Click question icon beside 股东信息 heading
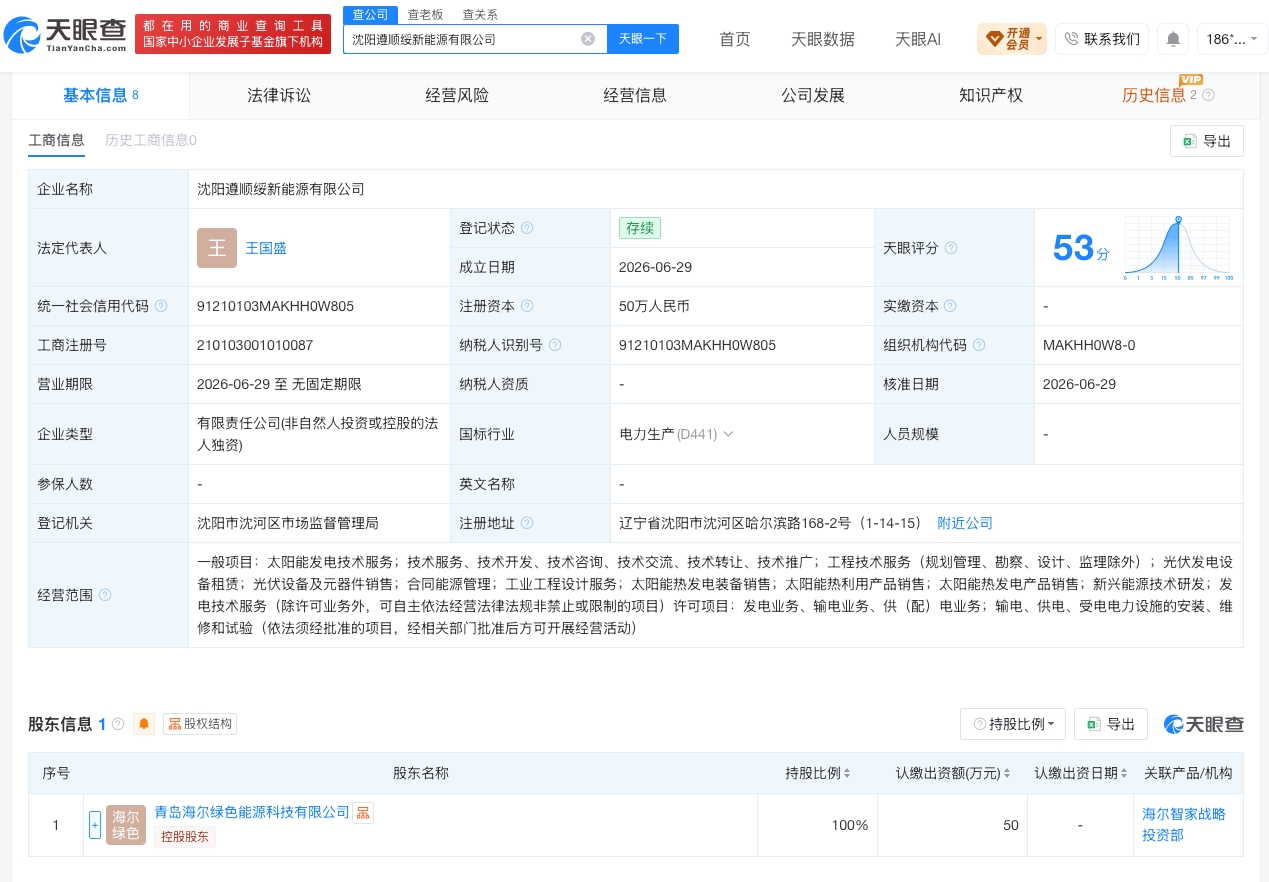 pyautogui.click(x=118, y=724)
